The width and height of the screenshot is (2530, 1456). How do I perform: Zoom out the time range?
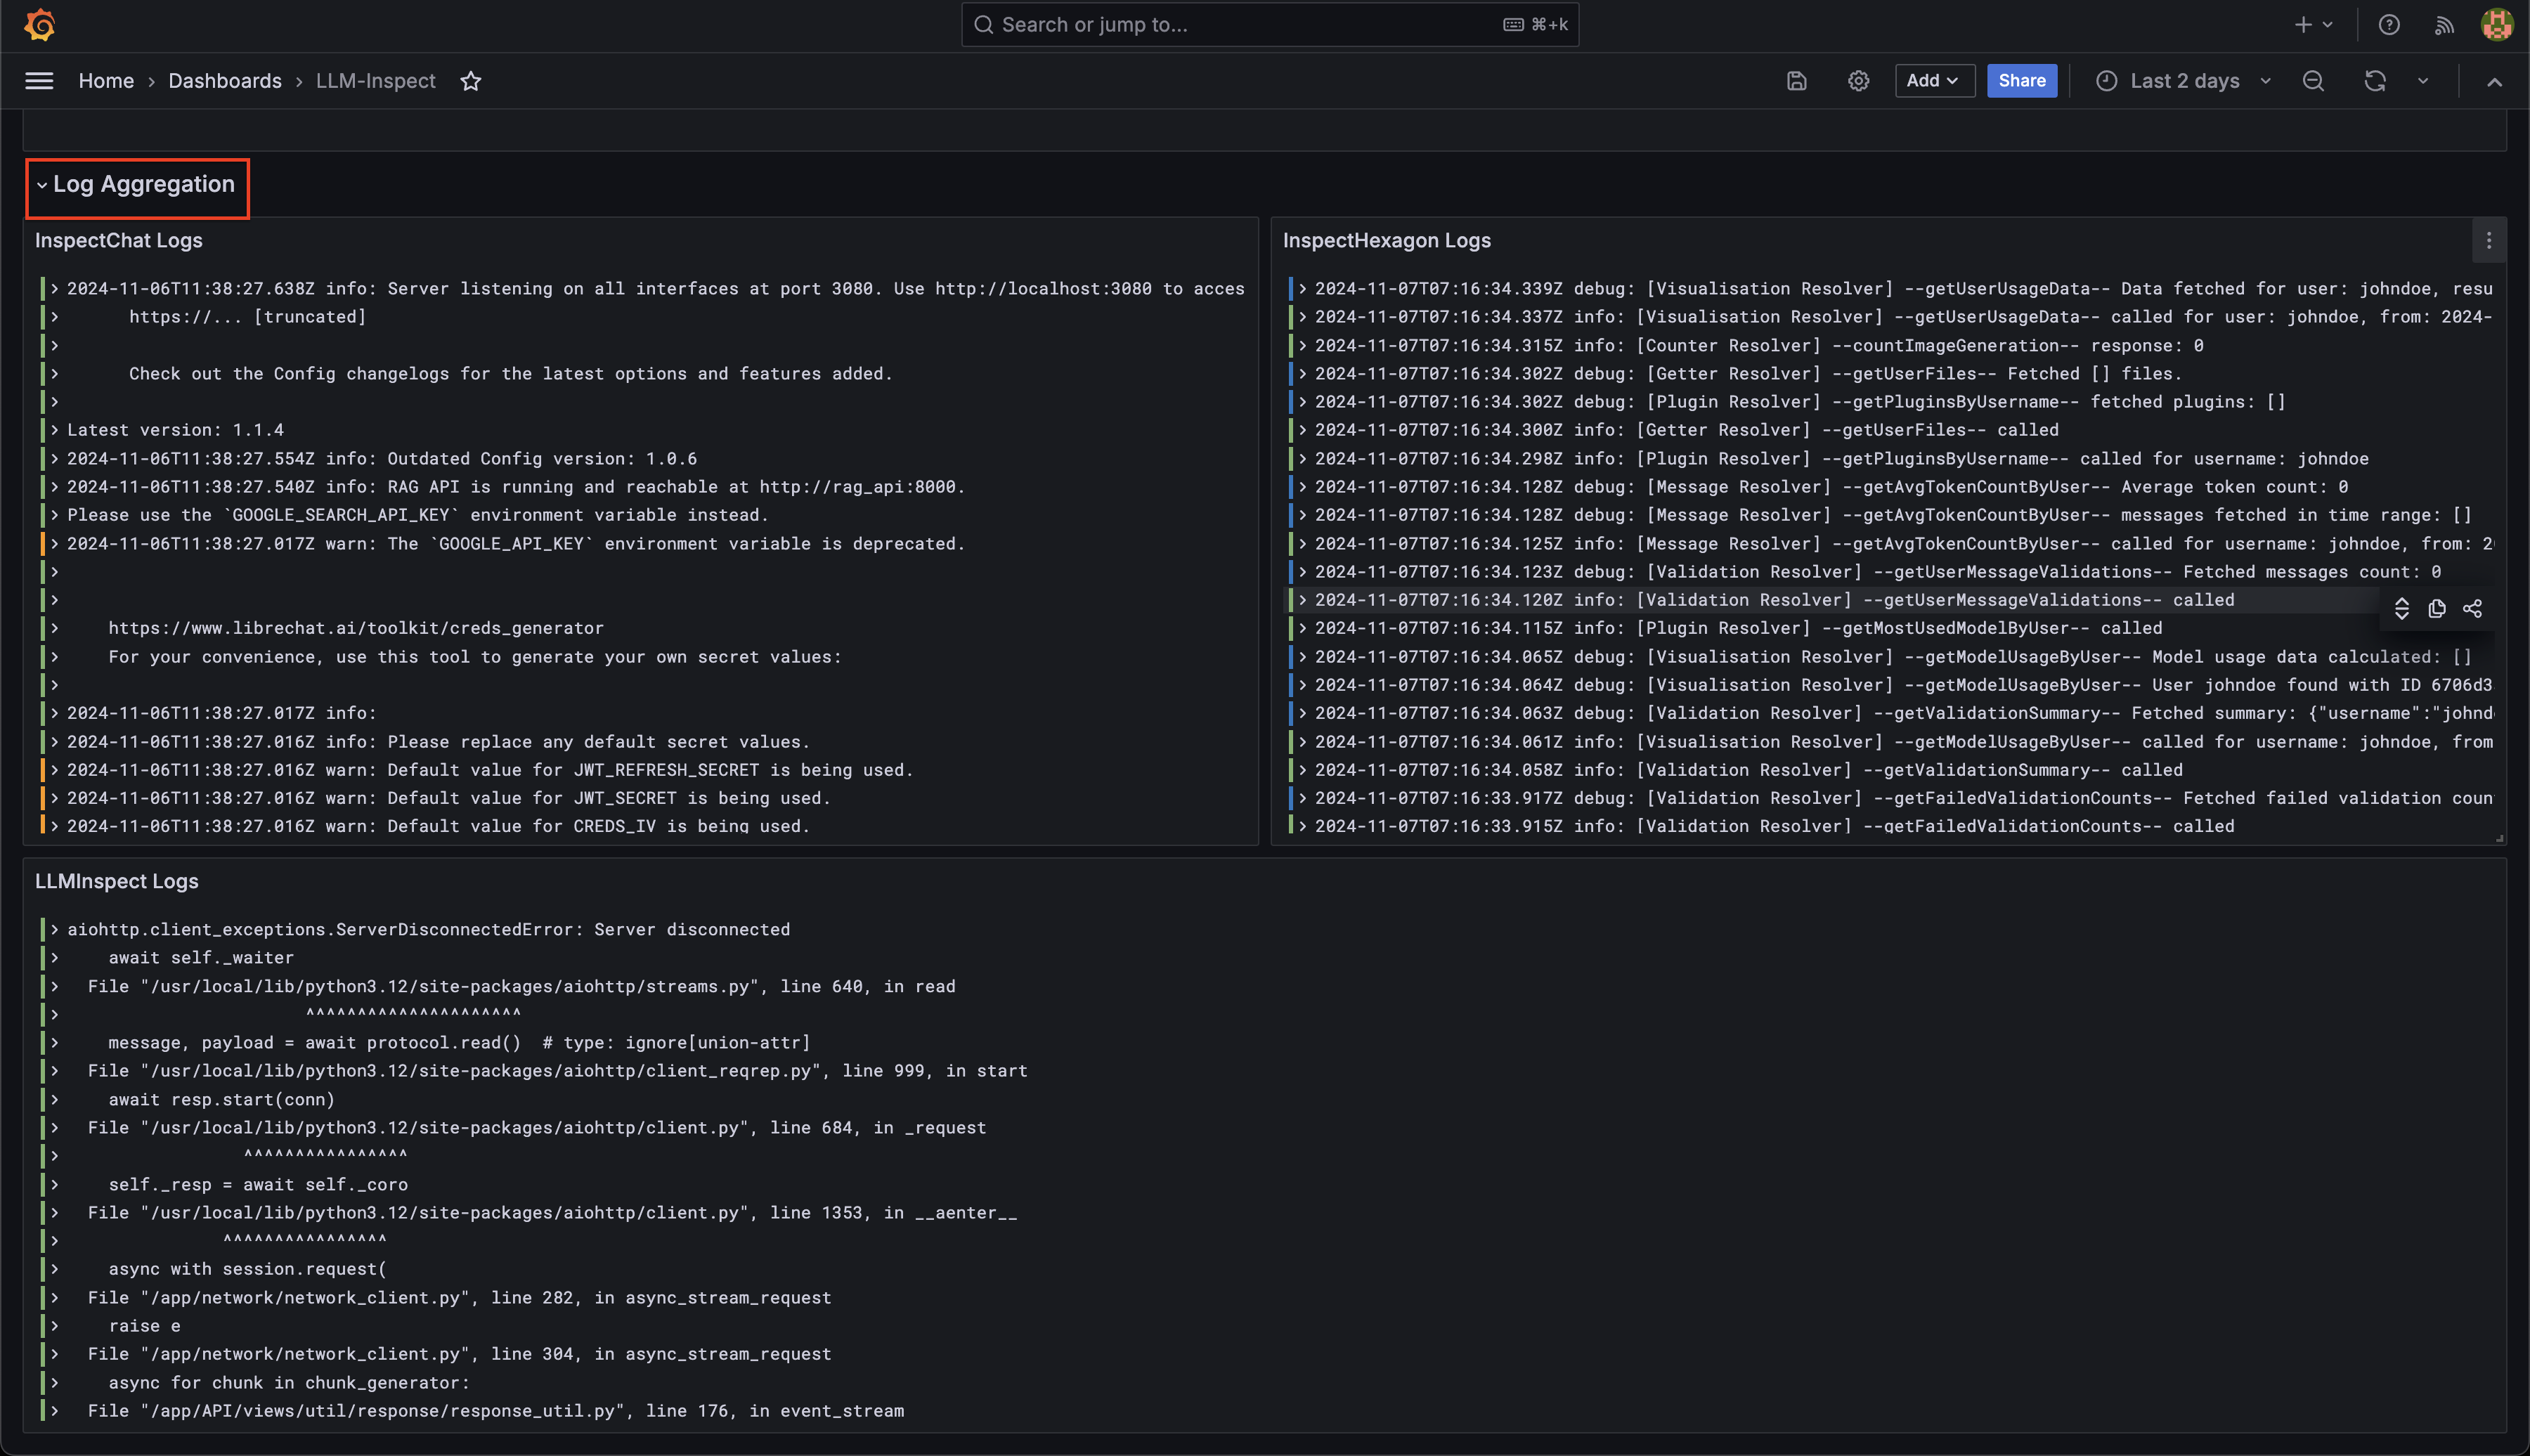[x=2313, y=81]
